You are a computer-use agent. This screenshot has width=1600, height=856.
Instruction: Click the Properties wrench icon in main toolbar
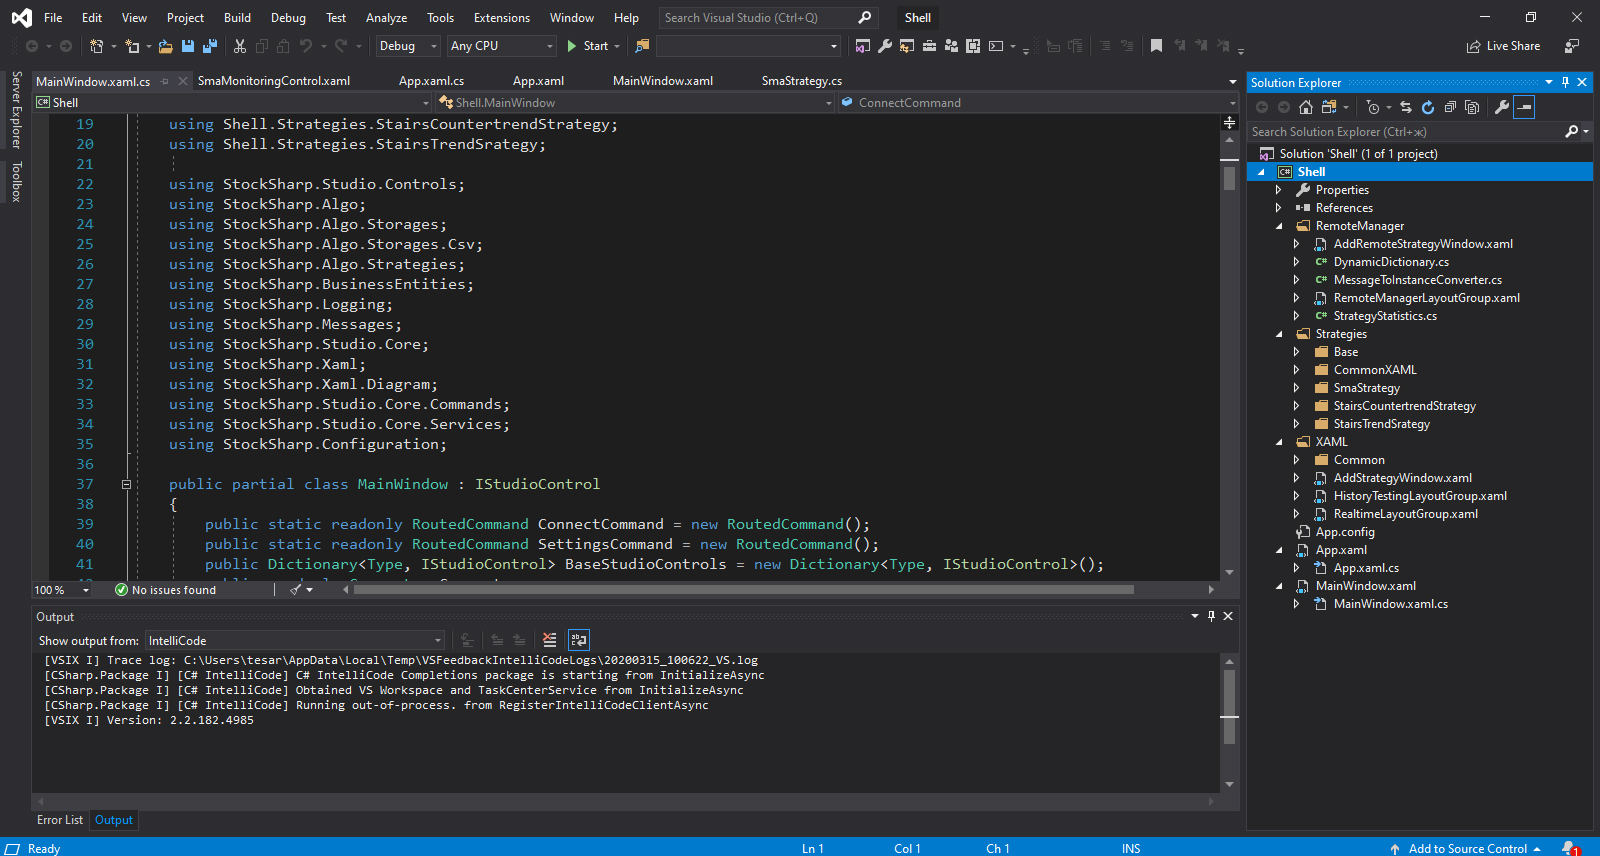(x=885, y=46)
